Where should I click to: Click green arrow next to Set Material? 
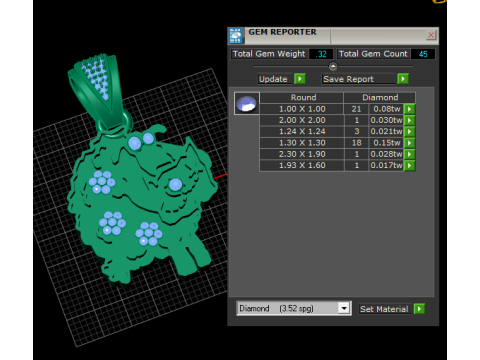pyautogui.click(x=419, y=309)
